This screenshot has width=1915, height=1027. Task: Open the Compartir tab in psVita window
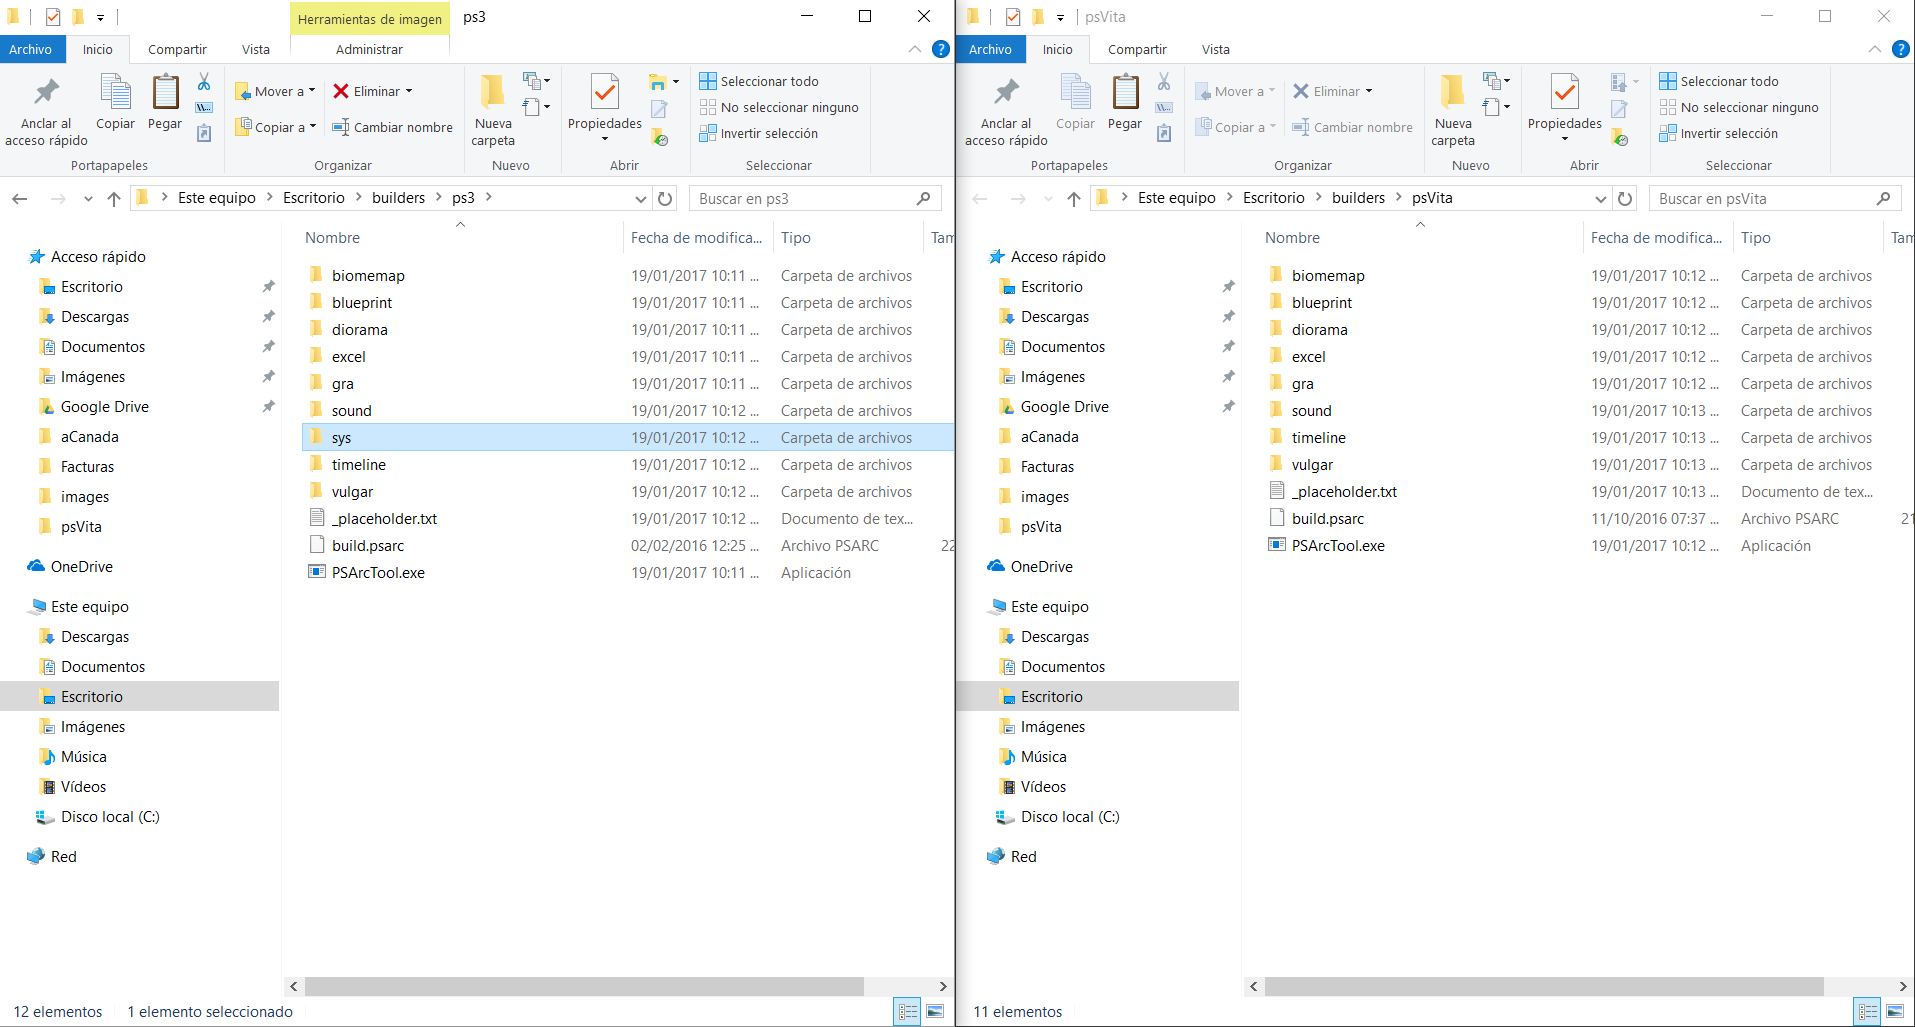[x=1136, y=49]
